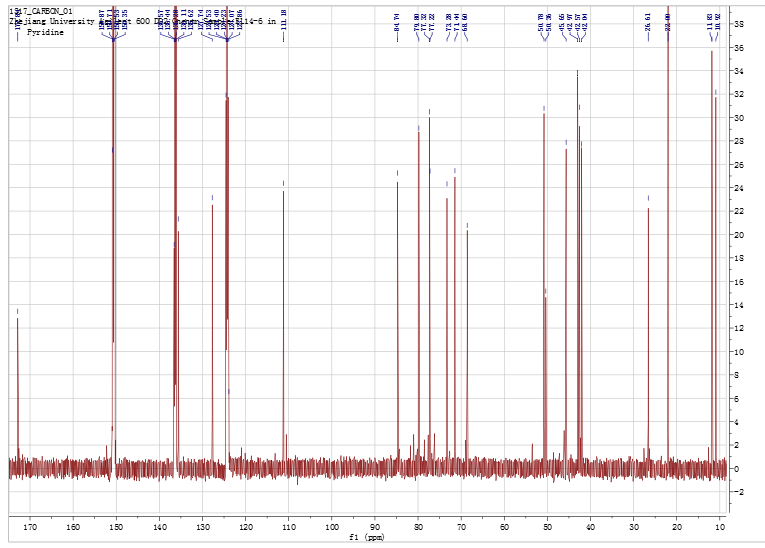Viewport: 765px width, 548px height.
Task: Click the y-axis intensity label '0'
Action: (x=737, y=469)
